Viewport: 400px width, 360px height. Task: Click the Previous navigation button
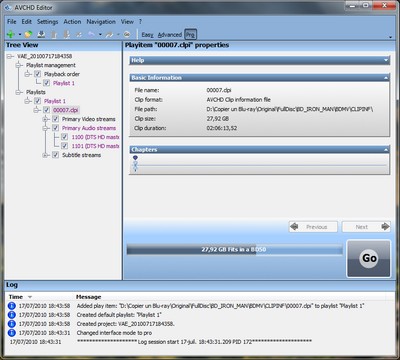[313, 227]
